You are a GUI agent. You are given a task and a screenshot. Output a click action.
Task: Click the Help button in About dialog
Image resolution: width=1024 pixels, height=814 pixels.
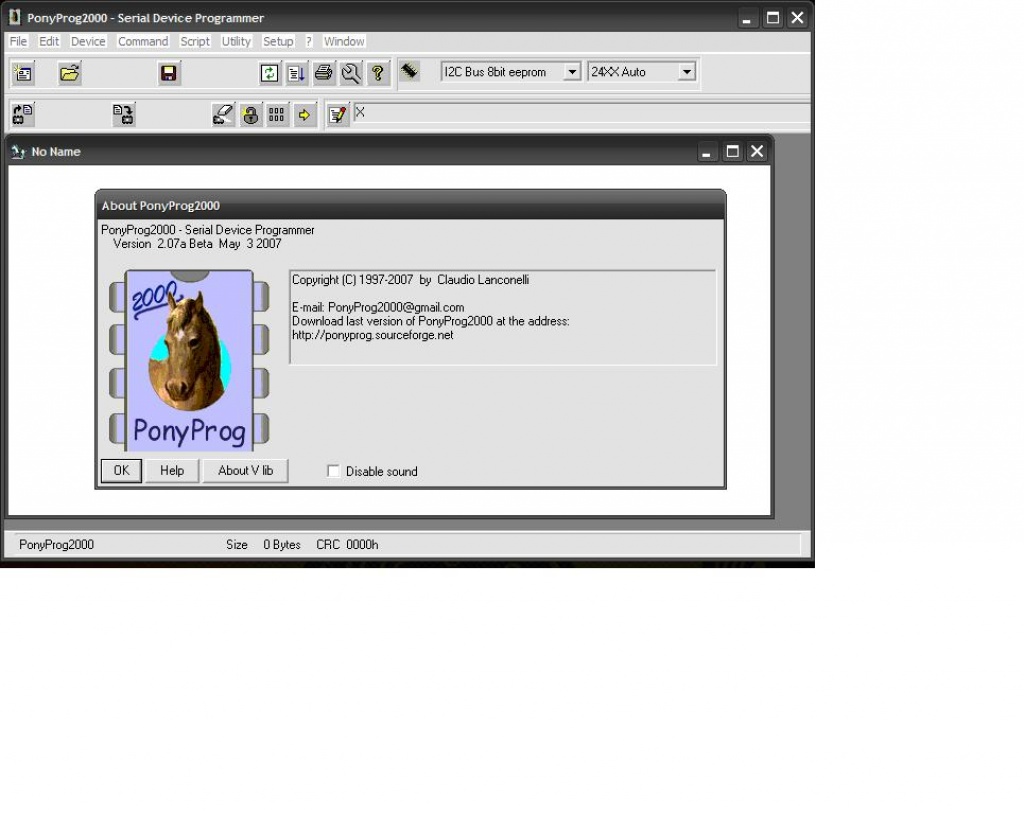(172, 471)
